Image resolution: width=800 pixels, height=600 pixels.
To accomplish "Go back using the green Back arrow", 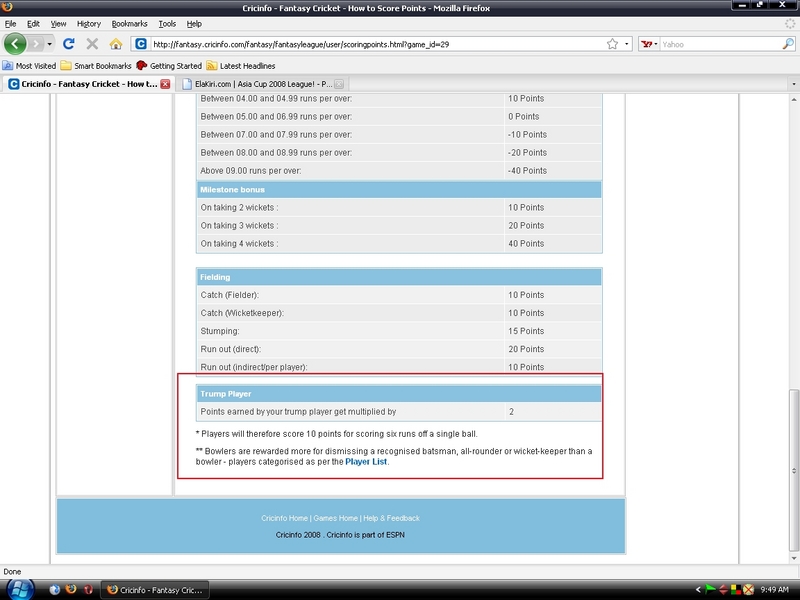I will (x=15, y=44).
